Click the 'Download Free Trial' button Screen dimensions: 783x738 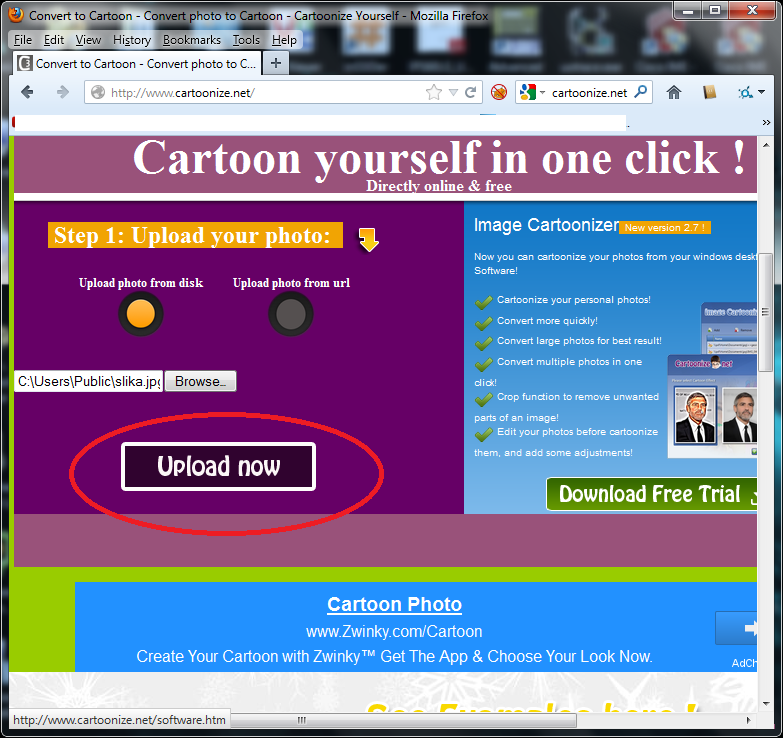651,494
